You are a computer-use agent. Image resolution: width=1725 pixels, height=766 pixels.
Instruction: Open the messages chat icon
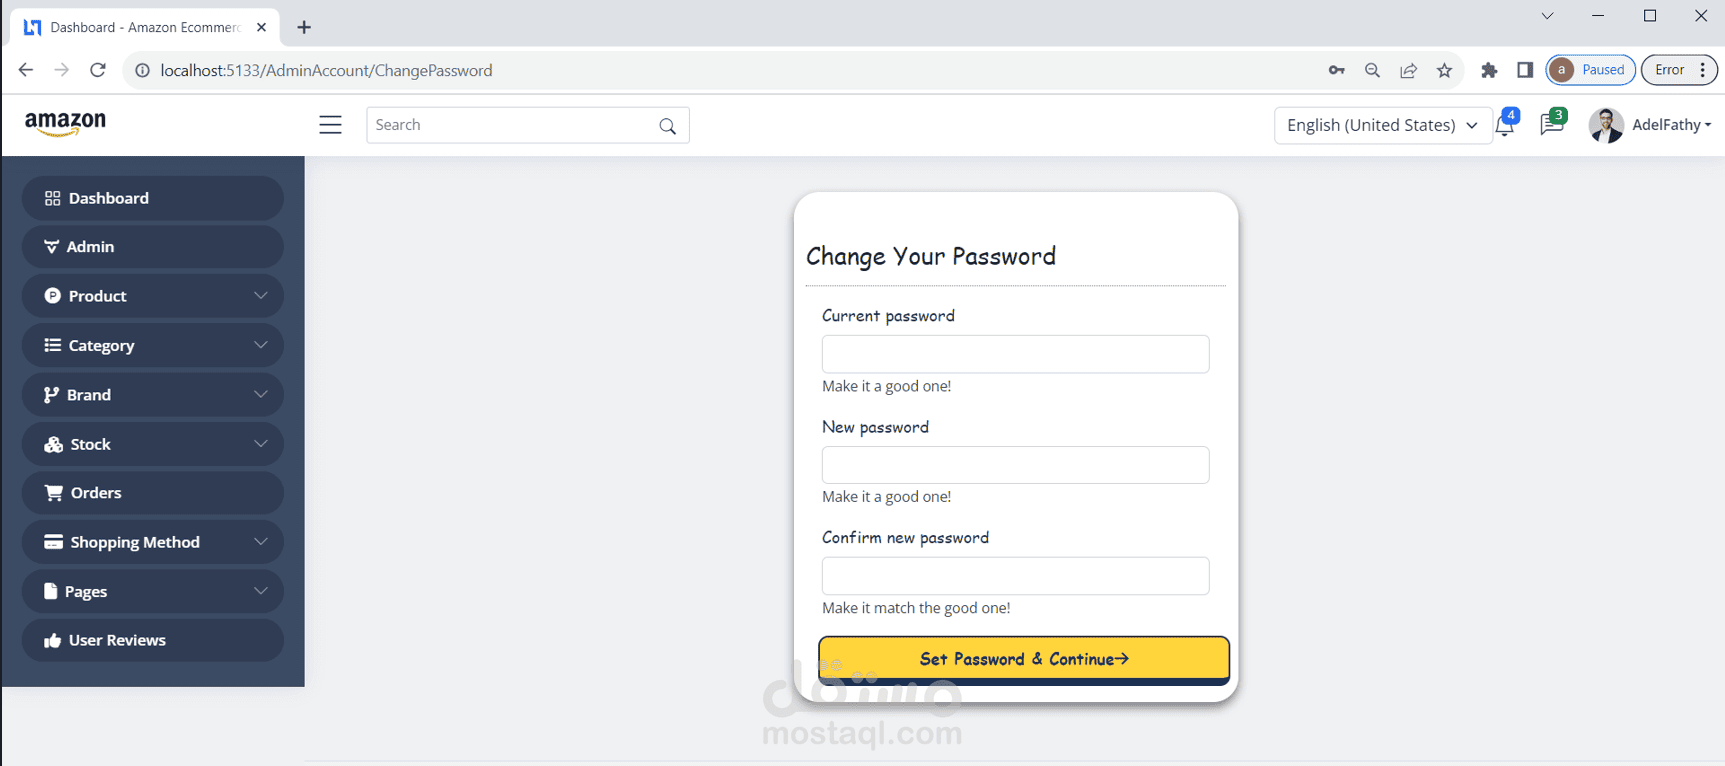(x=1552, y=124)
